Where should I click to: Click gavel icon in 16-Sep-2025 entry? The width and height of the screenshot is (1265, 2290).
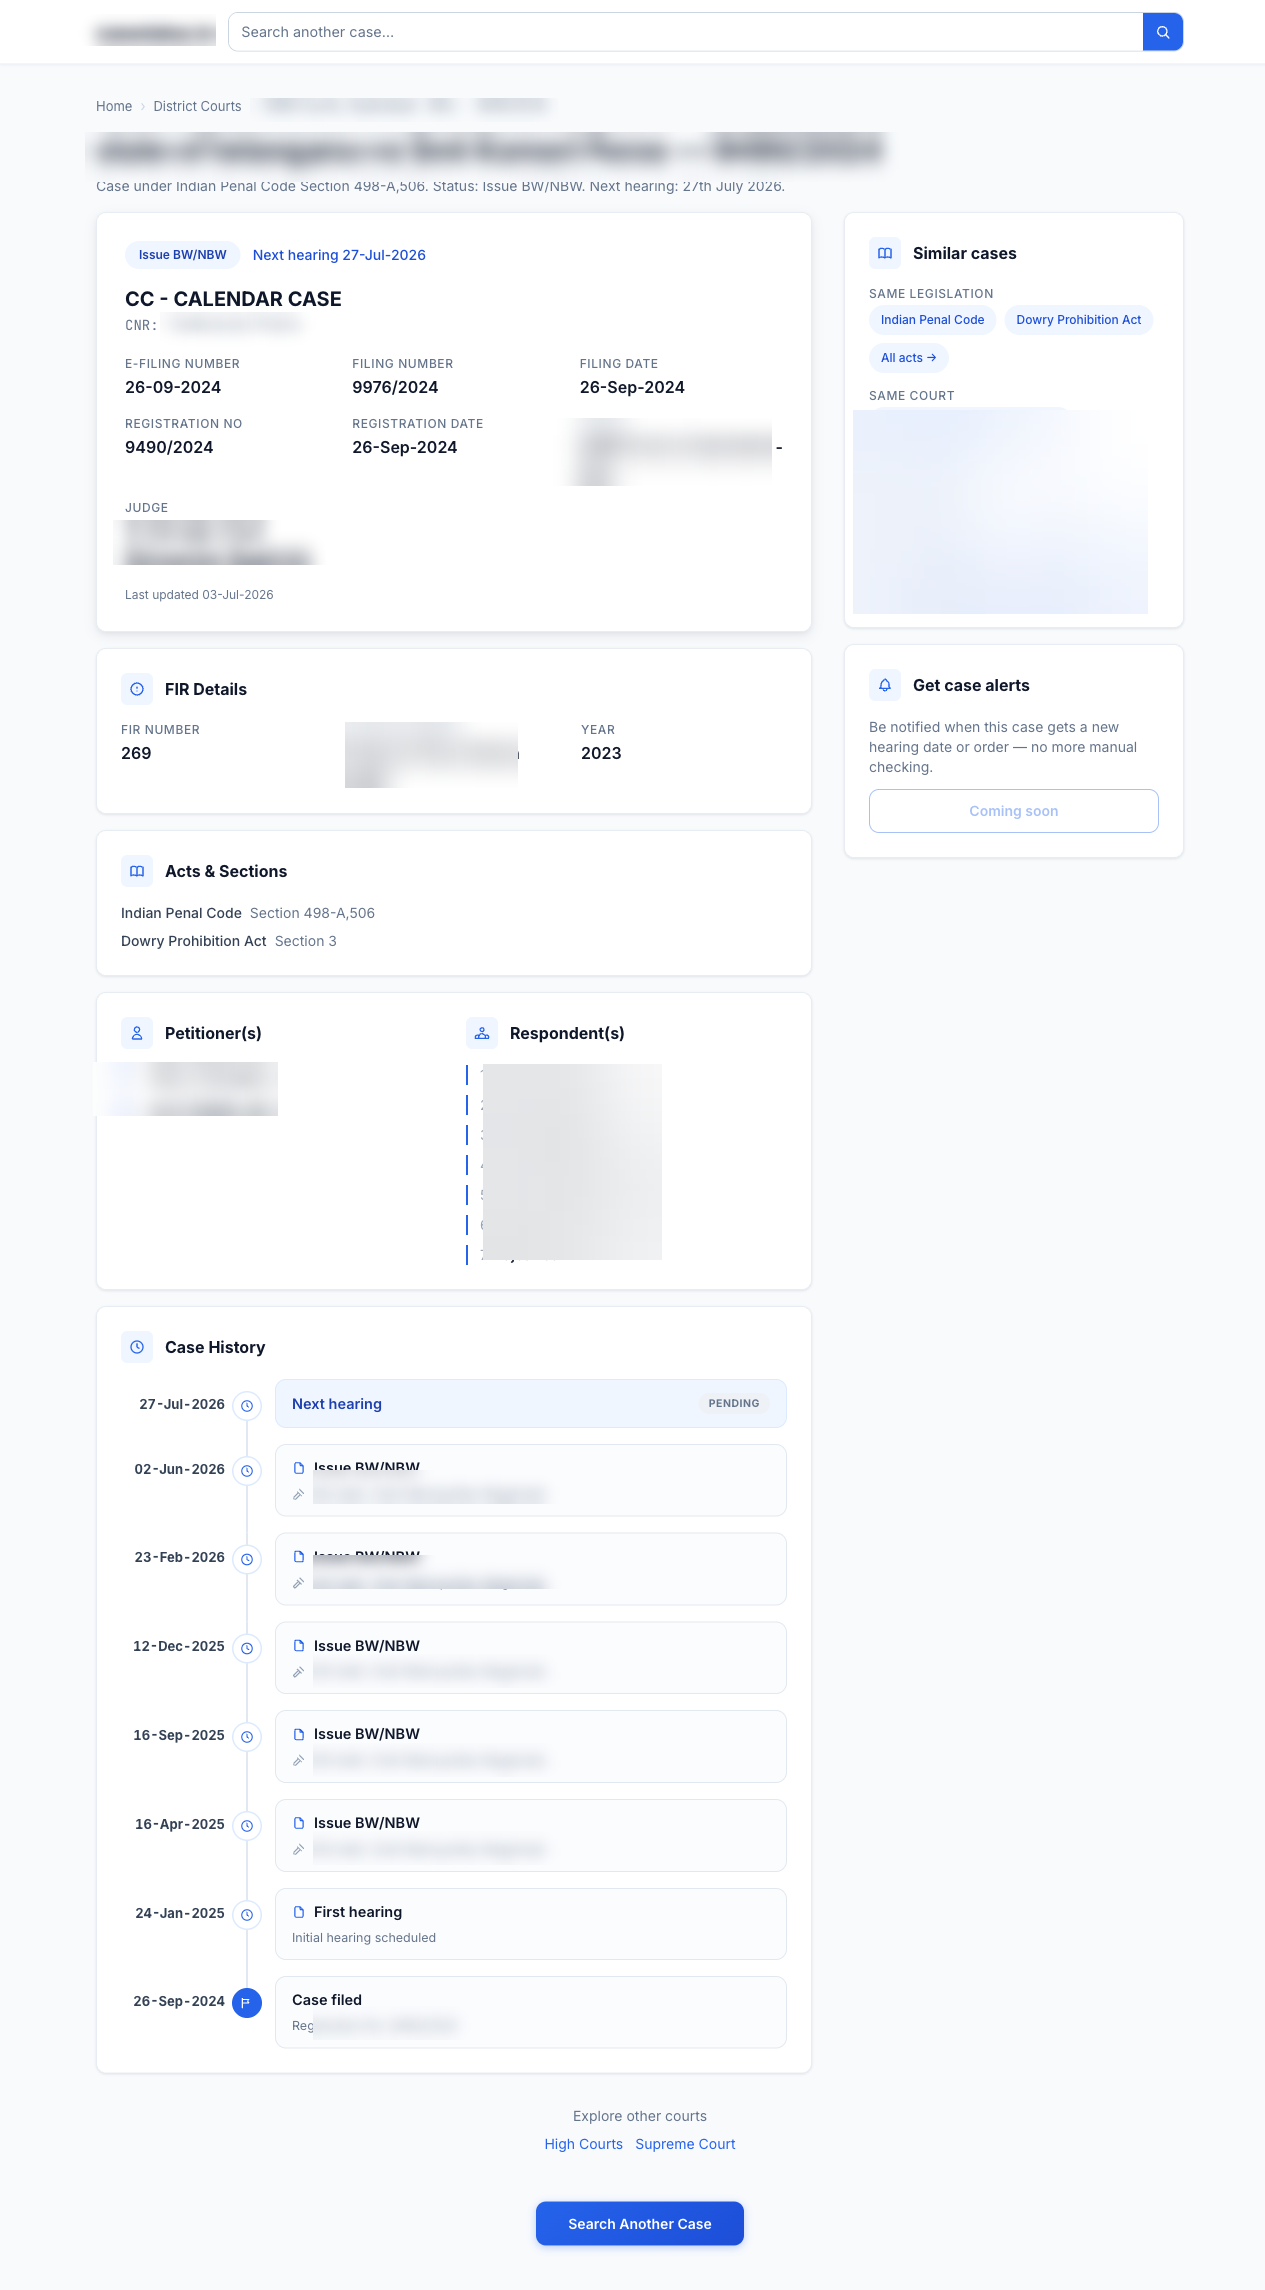point(298,1761)
